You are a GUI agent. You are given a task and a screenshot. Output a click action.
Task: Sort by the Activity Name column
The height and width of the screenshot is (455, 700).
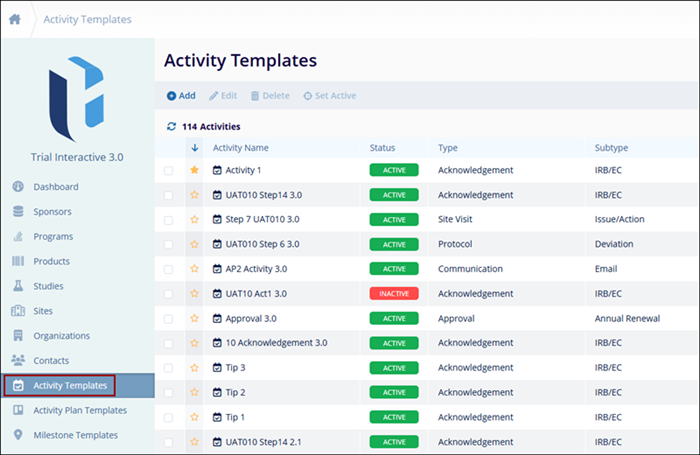click(x=240, y=148)
